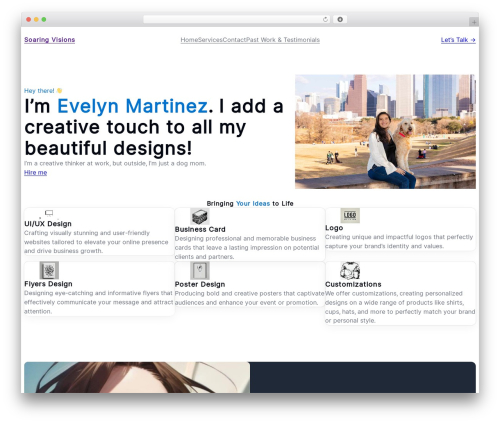Image resolution: width=500 pixels, height=423 pixels.
Task: Click the Business Card heading
Action: tap(200, 230)
